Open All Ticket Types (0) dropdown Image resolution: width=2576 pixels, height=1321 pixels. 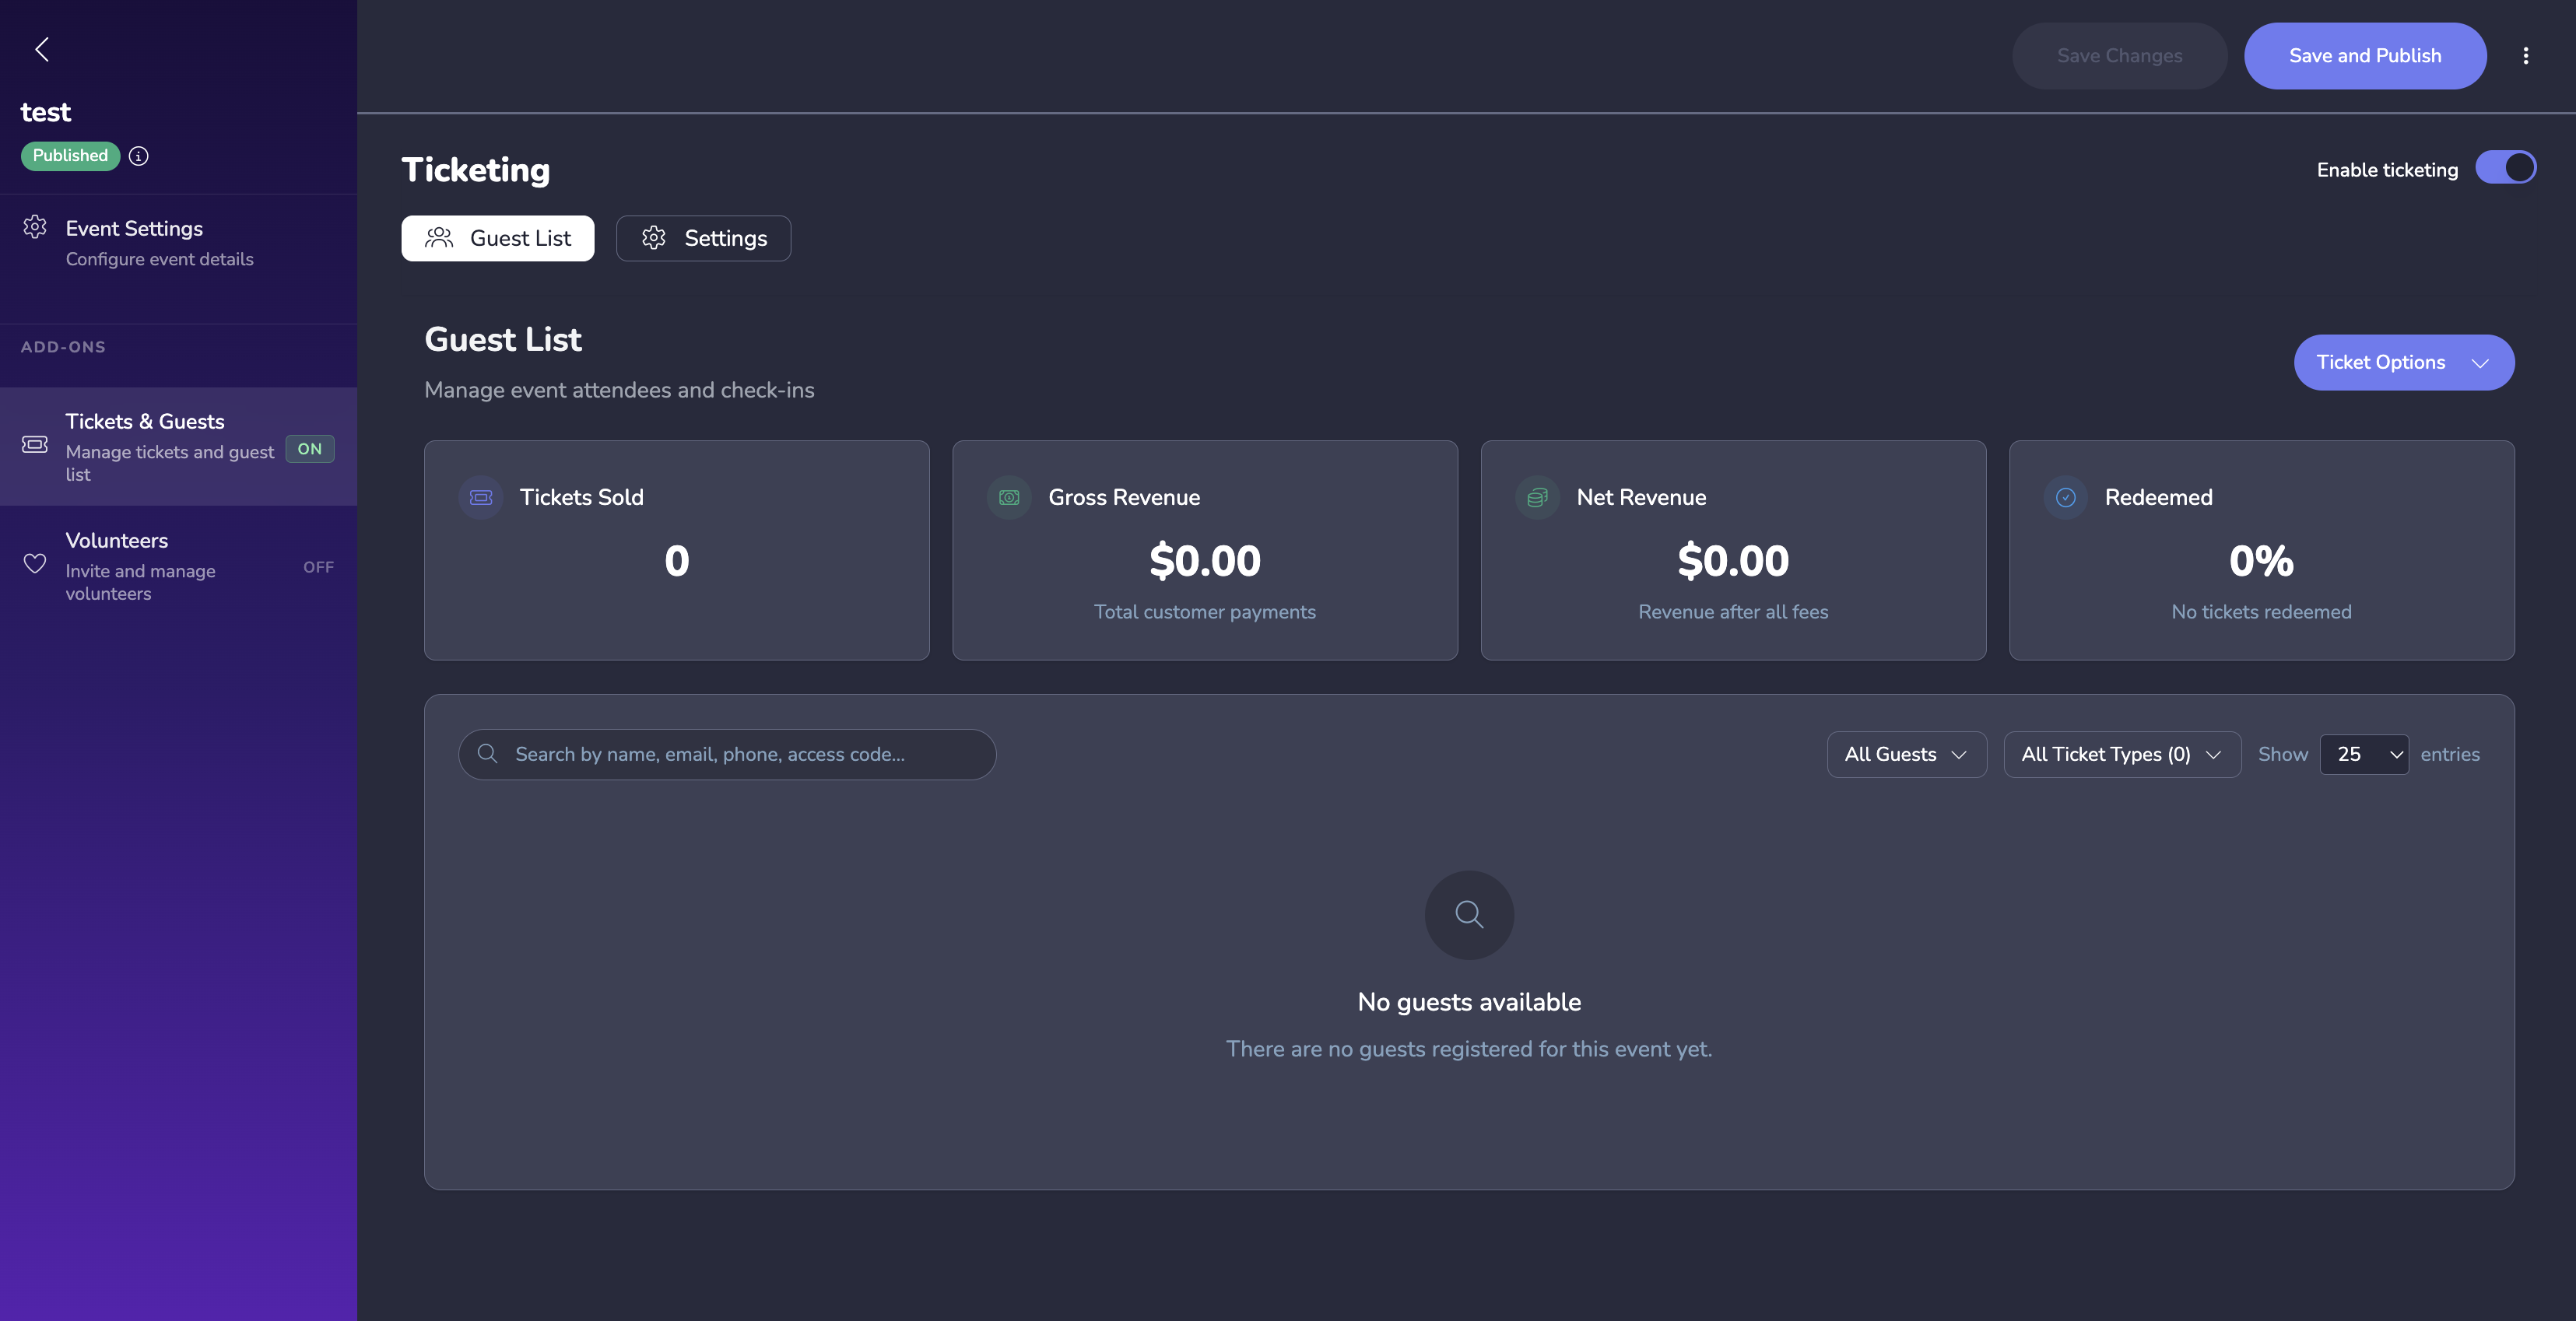(x=2121, y=754)
